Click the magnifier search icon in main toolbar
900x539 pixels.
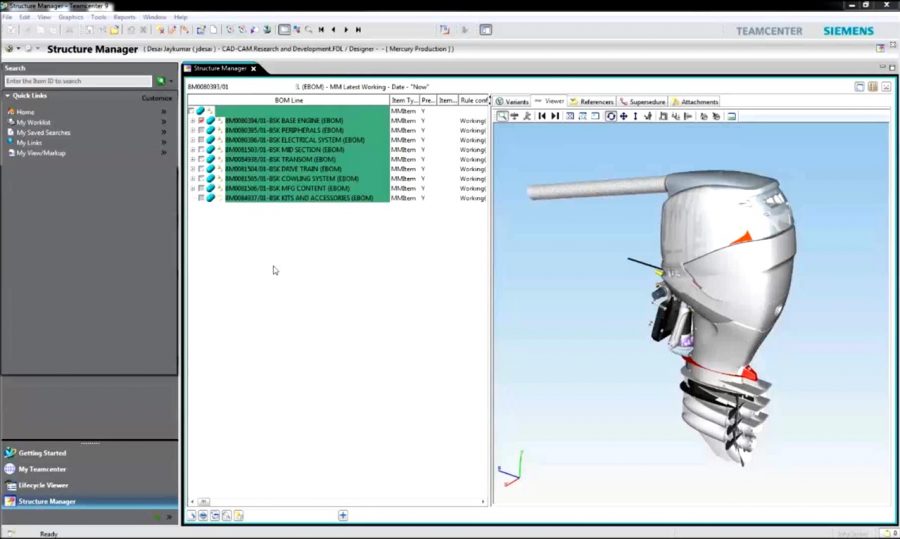[x=309, y=30]
